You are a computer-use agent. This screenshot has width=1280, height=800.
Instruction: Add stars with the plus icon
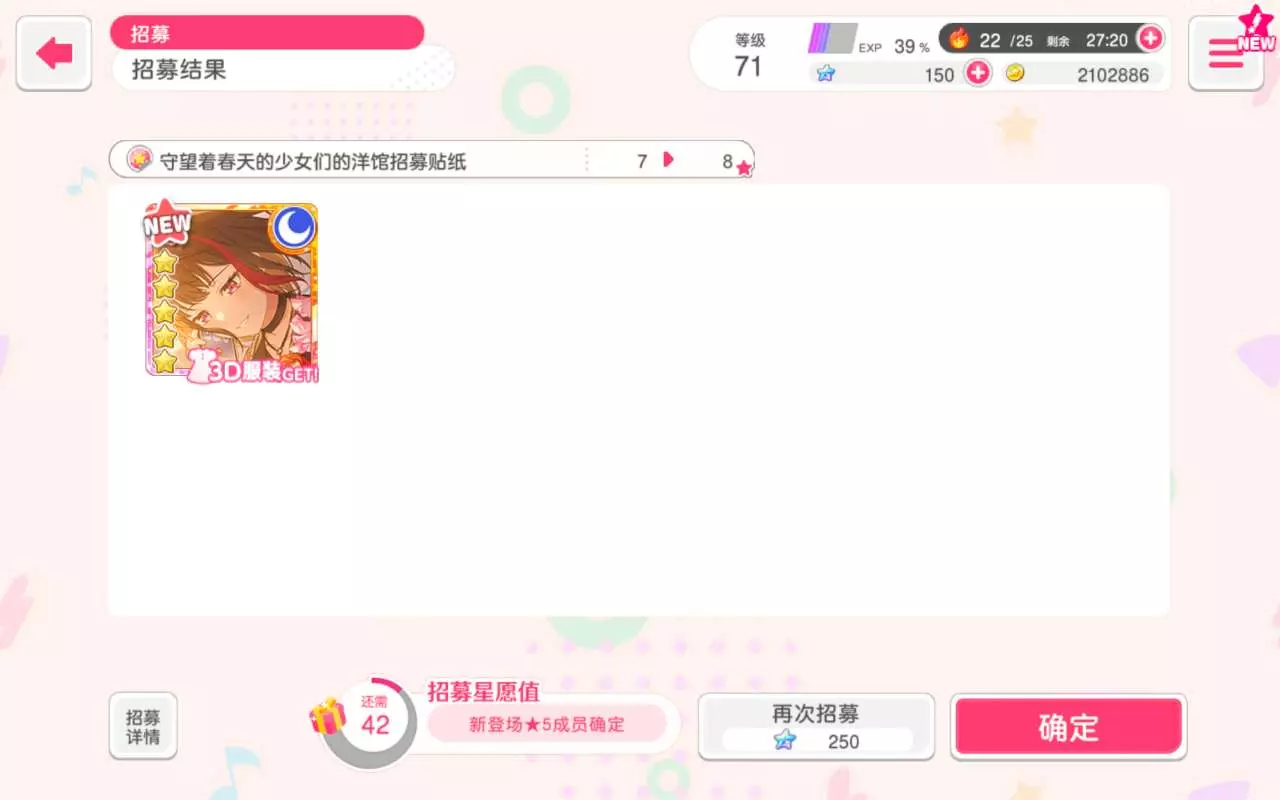tap(978, 73)
